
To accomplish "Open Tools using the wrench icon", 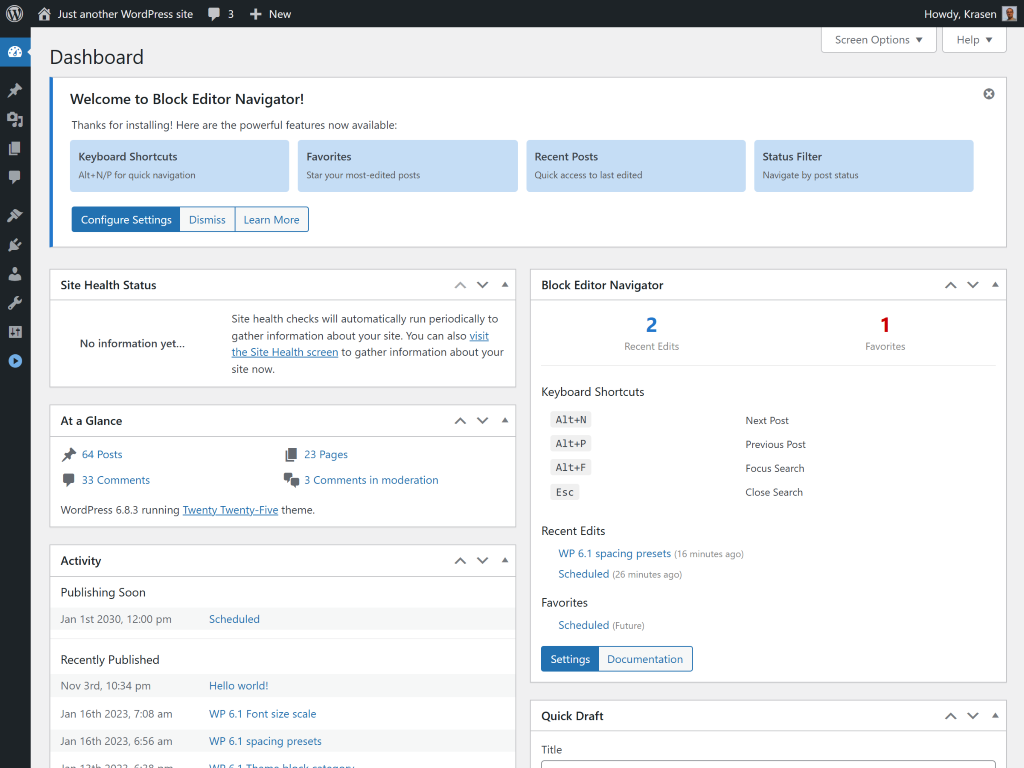I will click(x=15, y=303).
